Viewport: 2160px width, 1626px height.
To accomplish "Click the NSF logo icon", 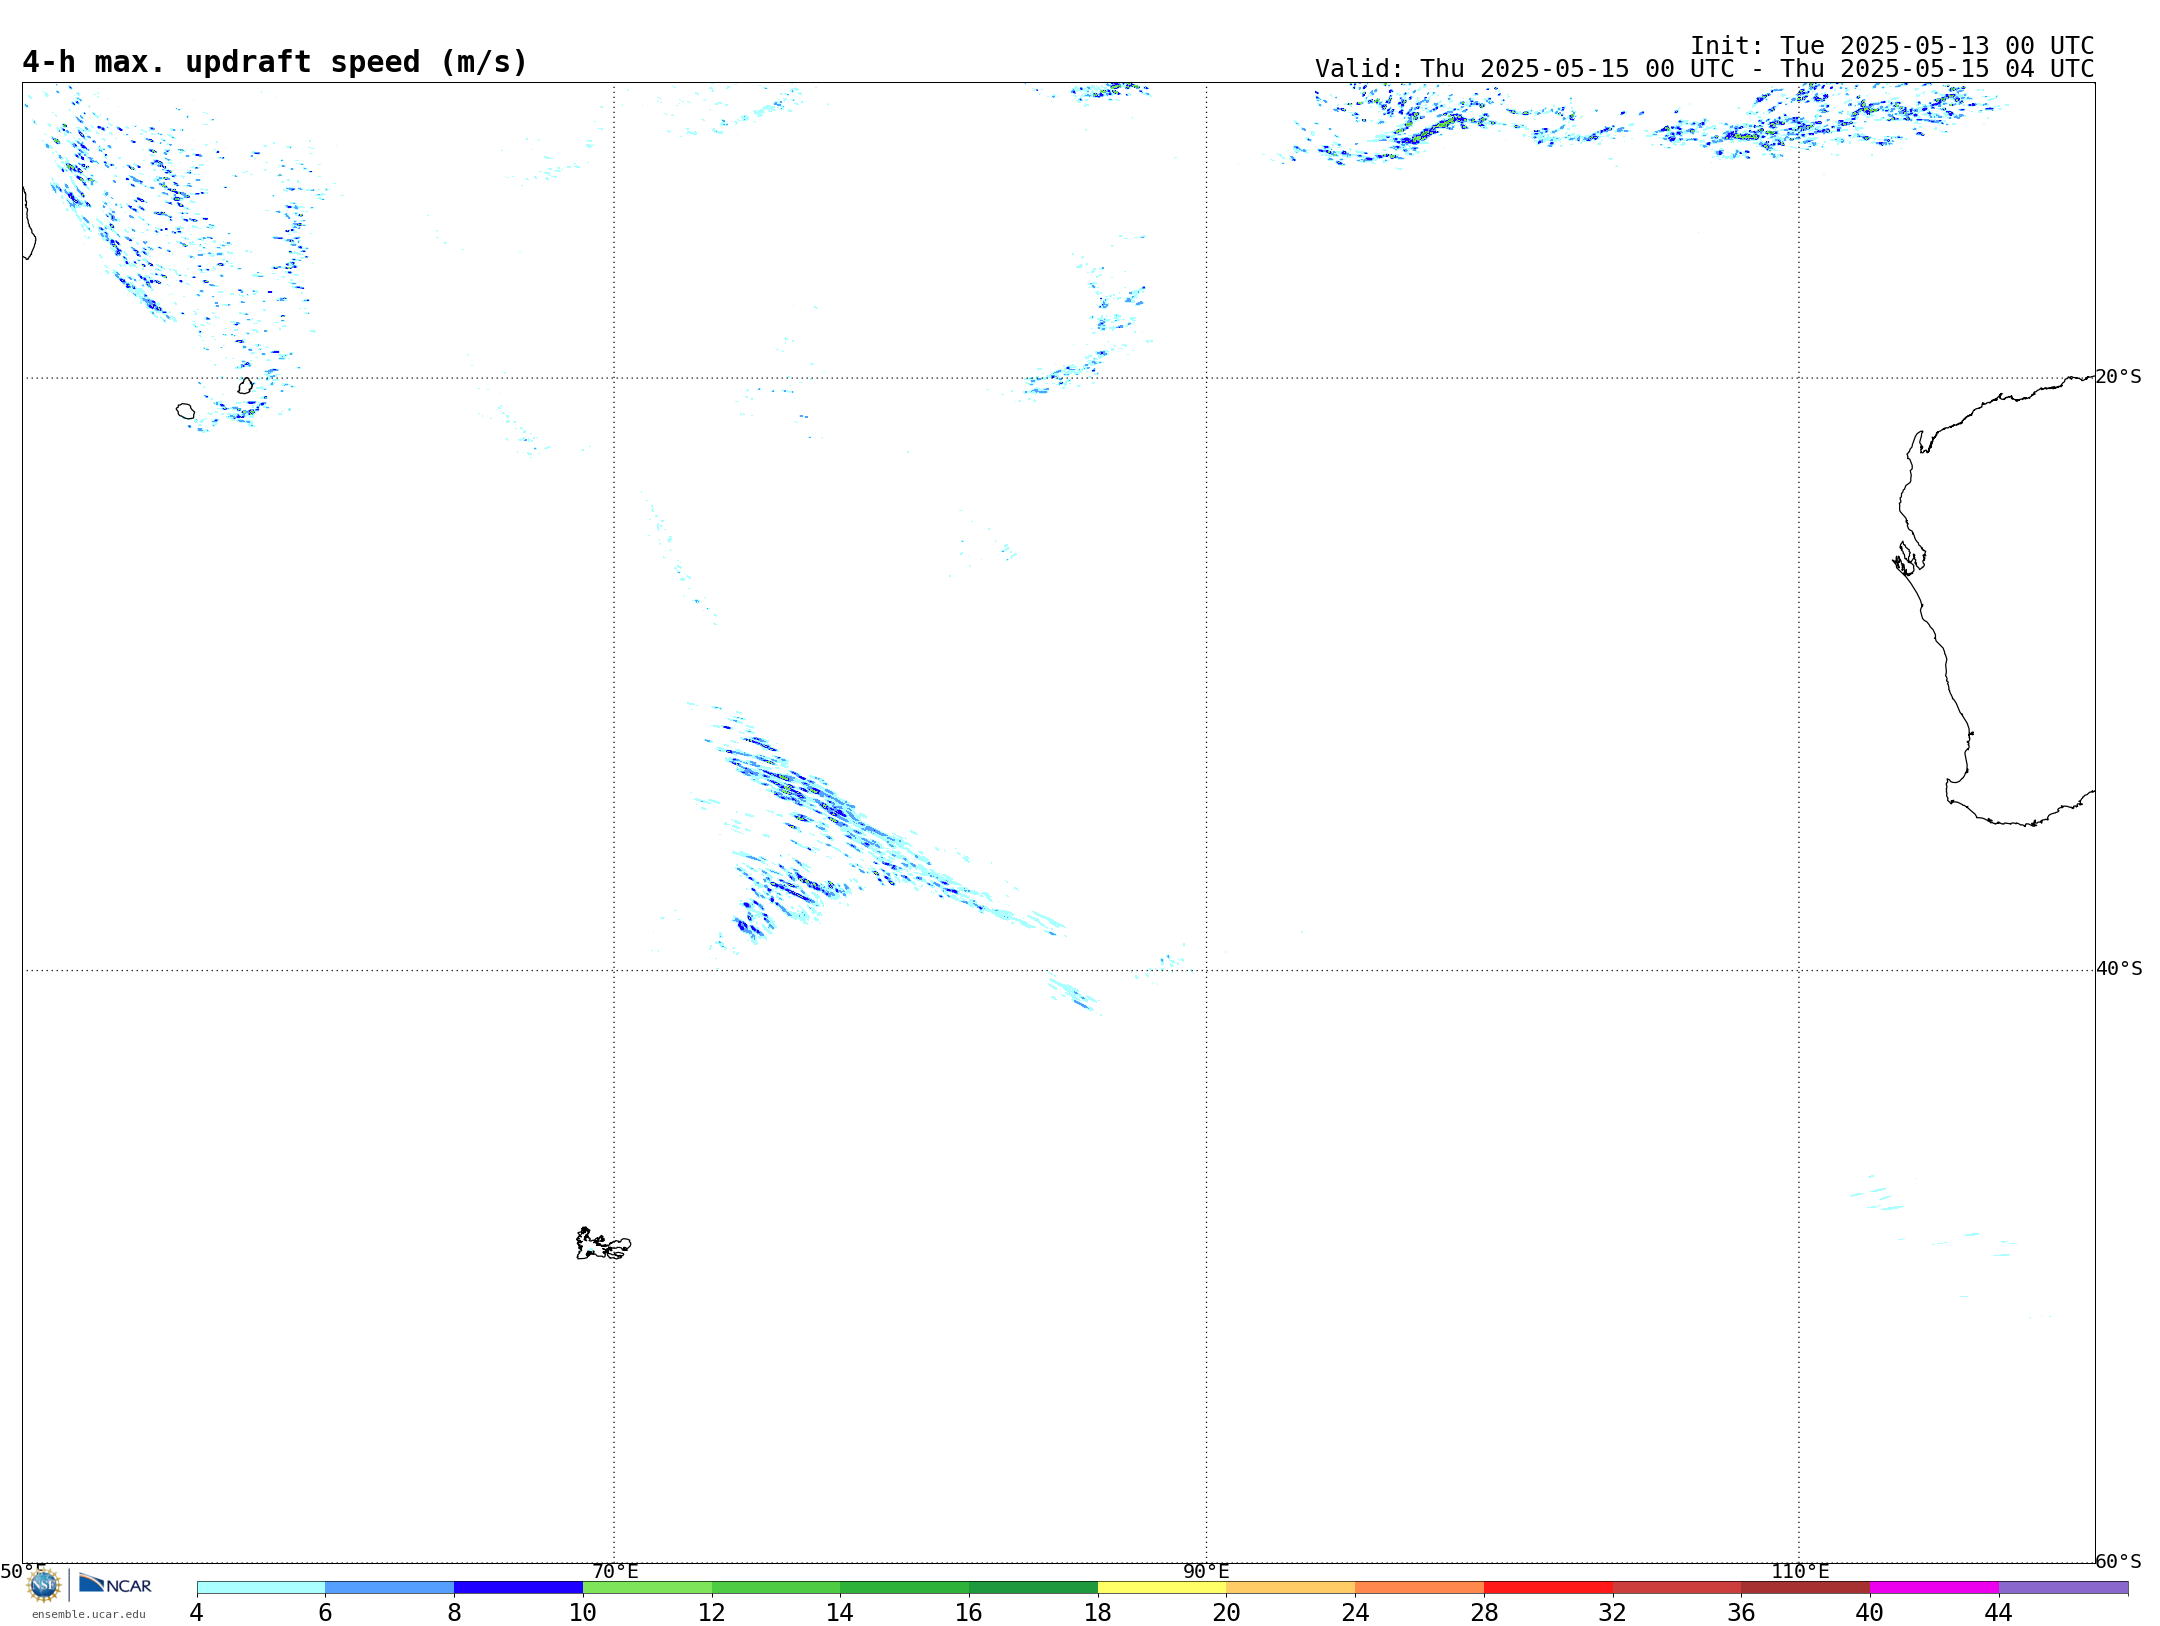I will [44, 1585].
